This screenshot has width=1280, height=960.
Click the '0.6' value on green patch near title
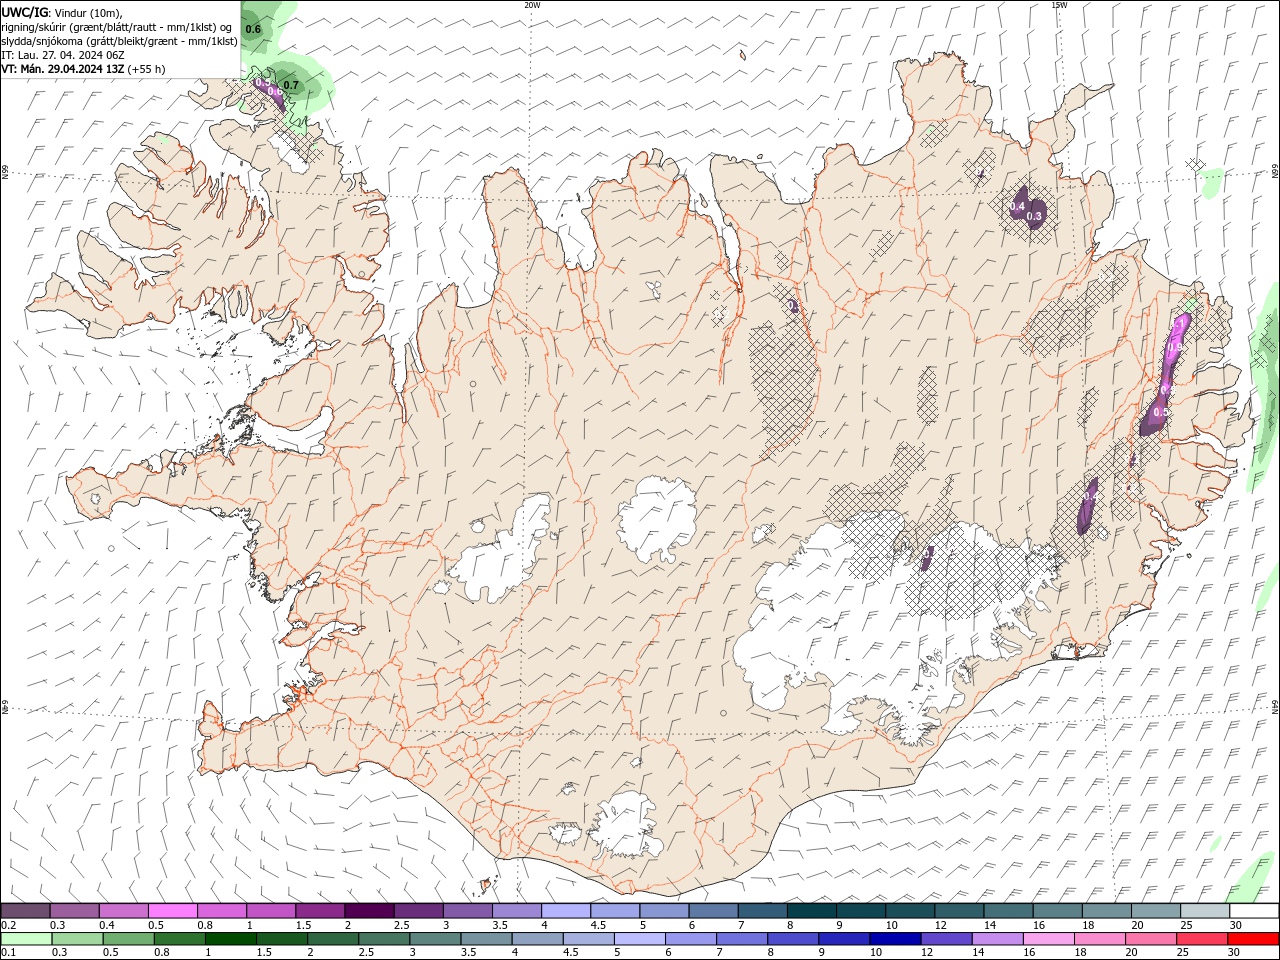pos(253,30)
